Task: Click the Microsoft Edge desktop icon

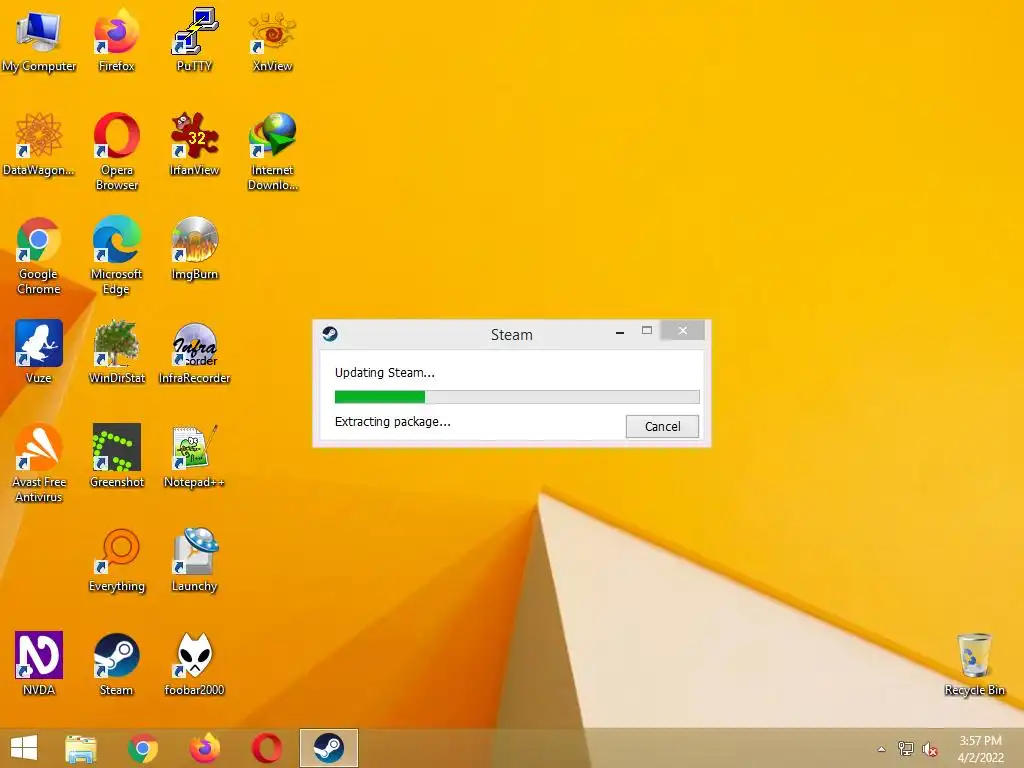Action: pos(116,255)
